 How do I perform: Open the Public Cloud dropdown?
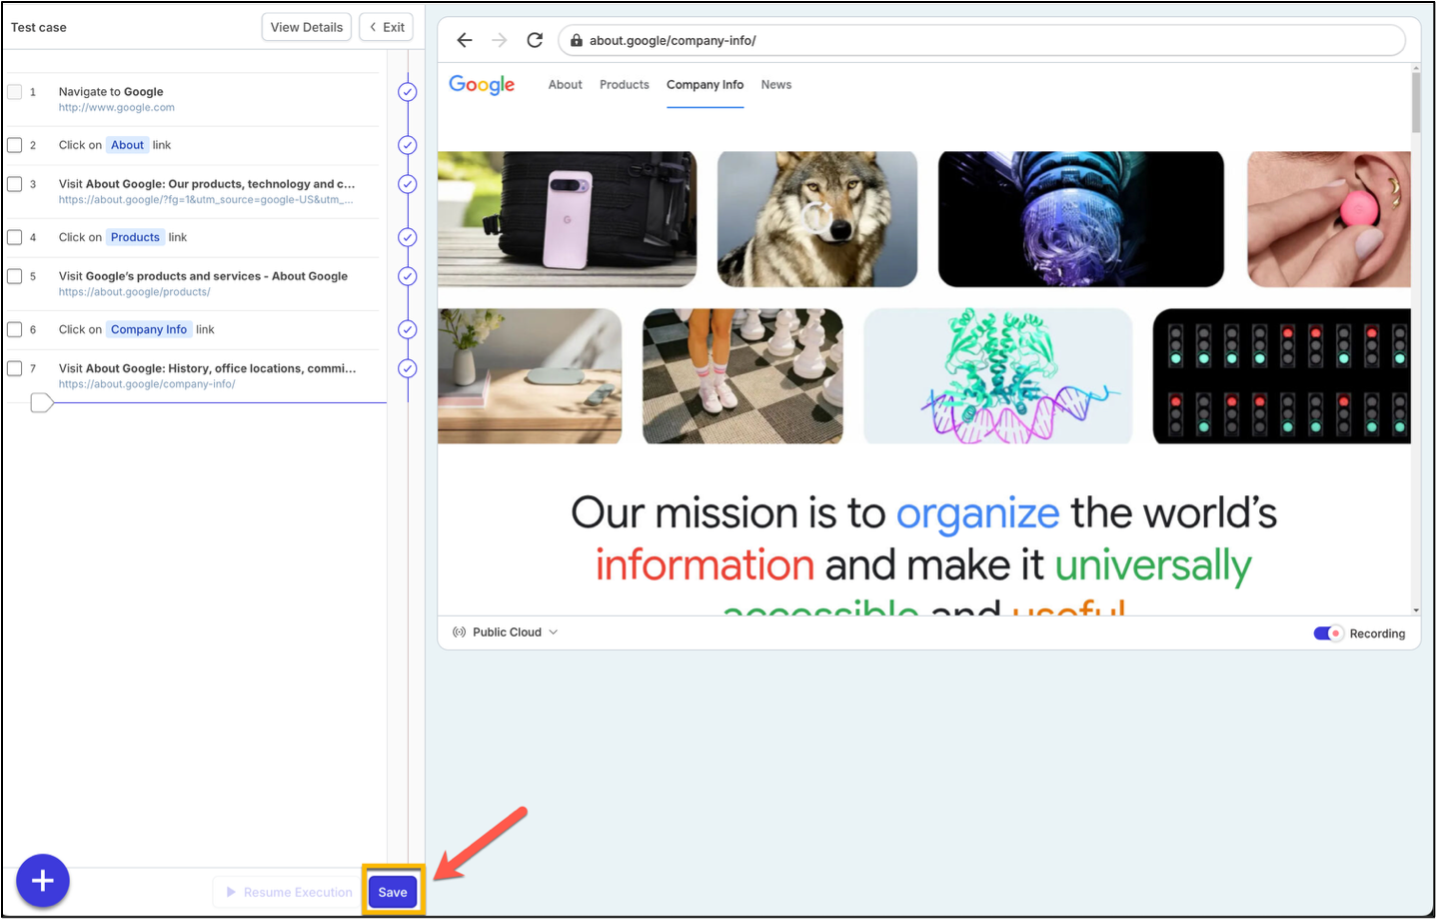[x=506, y=632]
